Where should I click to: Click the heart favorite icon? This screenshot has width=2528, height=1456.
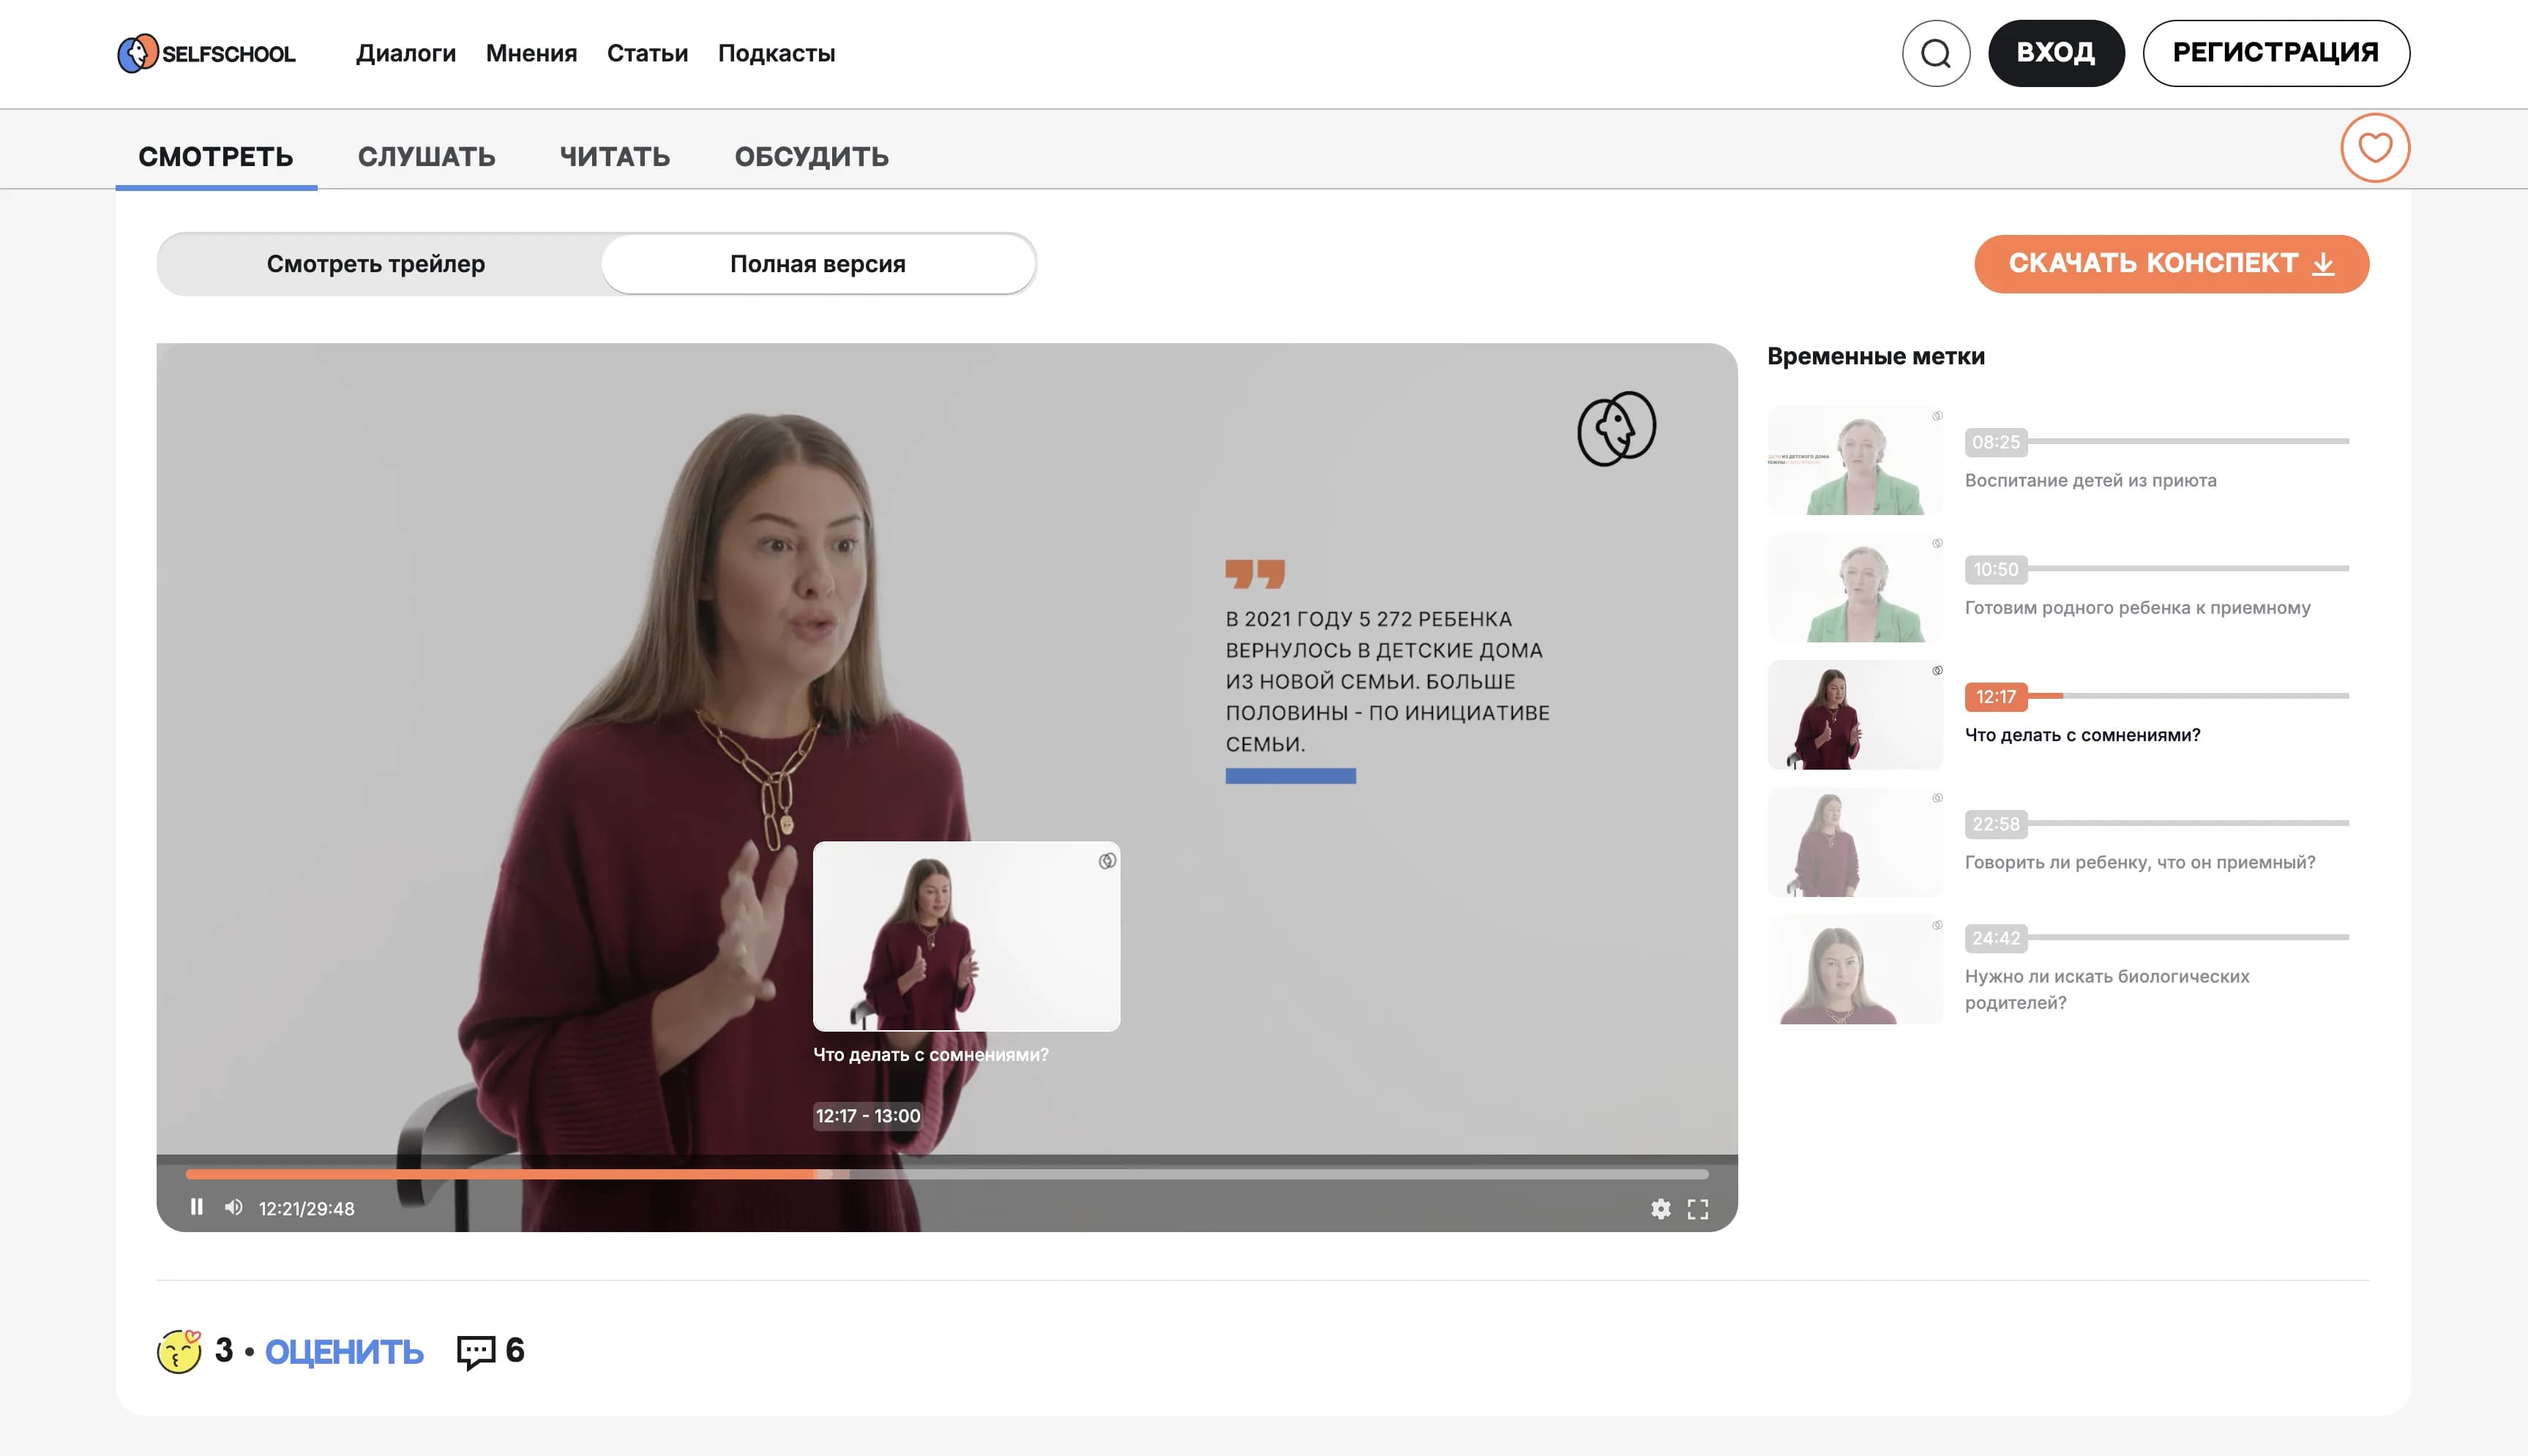pyautogui.click(x=2375, y=148)
